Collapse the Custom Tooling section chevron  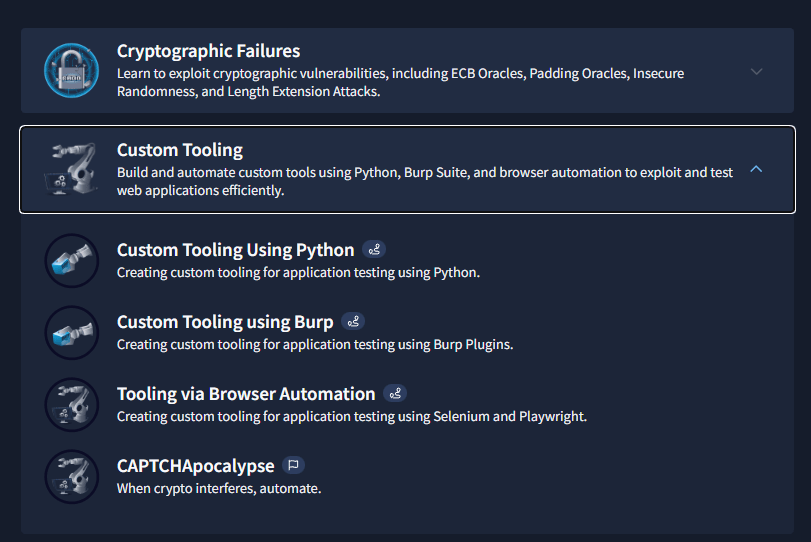(x=756, y=169)
